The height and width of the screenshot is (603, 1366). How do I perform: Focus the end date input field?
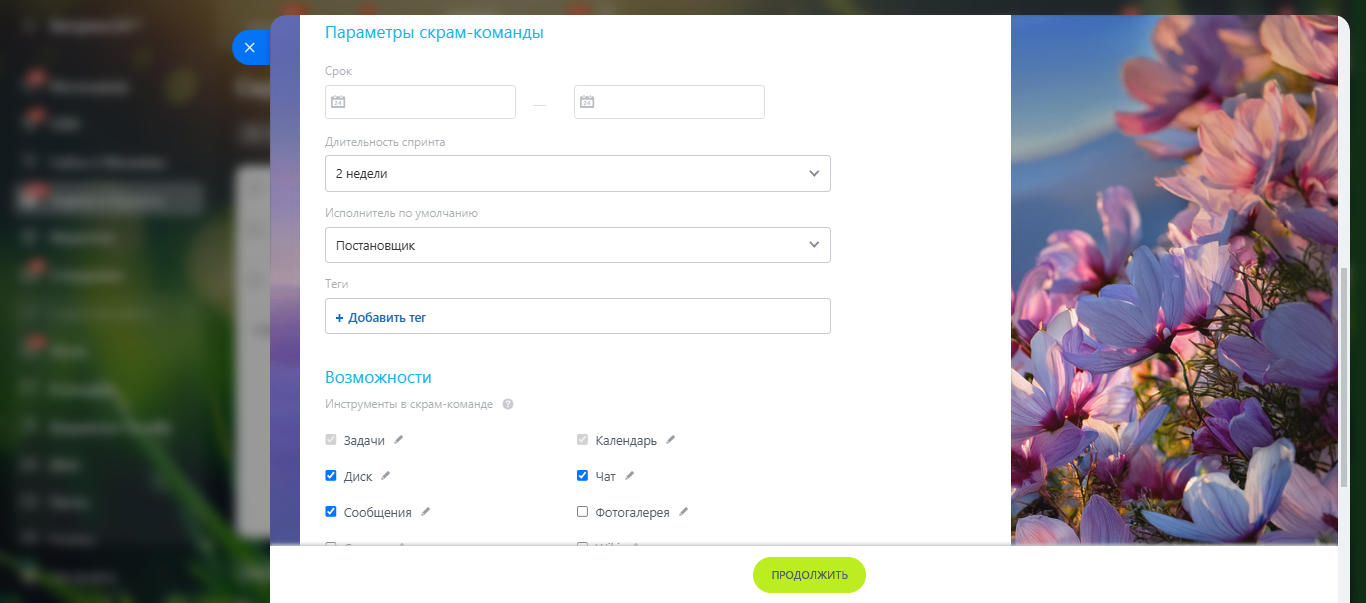pyautogui.click(x=669, y=102)
